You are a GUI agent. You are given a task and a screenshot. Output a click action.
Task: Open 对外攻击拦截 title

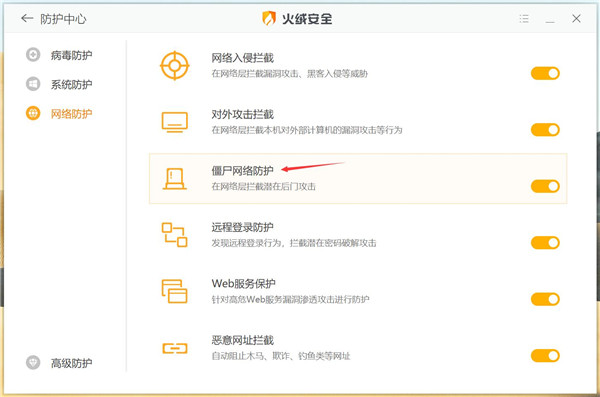pyautogui.click(x=243, y=114)
